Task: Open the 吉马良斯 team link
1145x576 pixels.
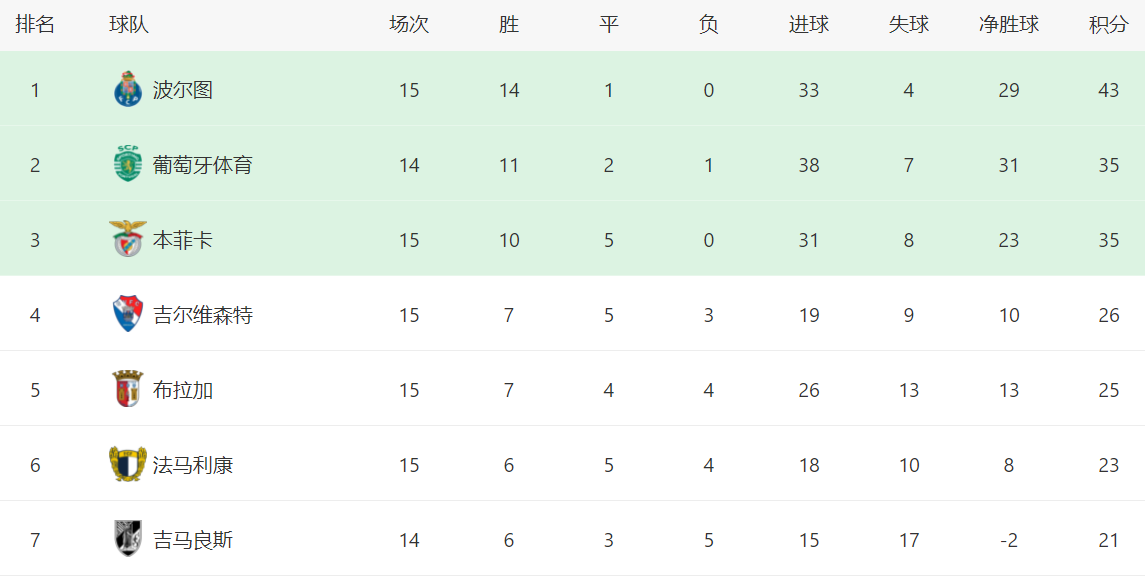Action: pyautogui.click(x=193, y=540)
